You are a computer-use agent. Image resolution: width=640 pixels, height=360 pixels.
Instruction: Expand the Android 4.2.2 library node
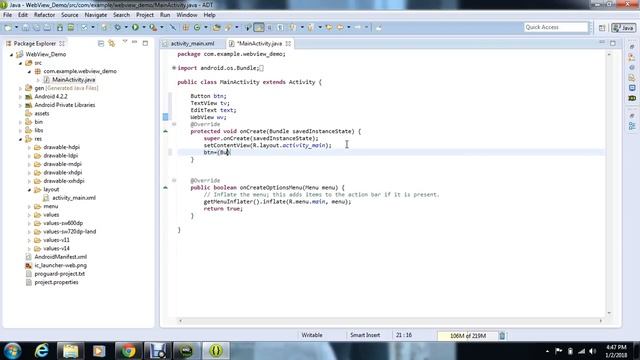[20, 97]
